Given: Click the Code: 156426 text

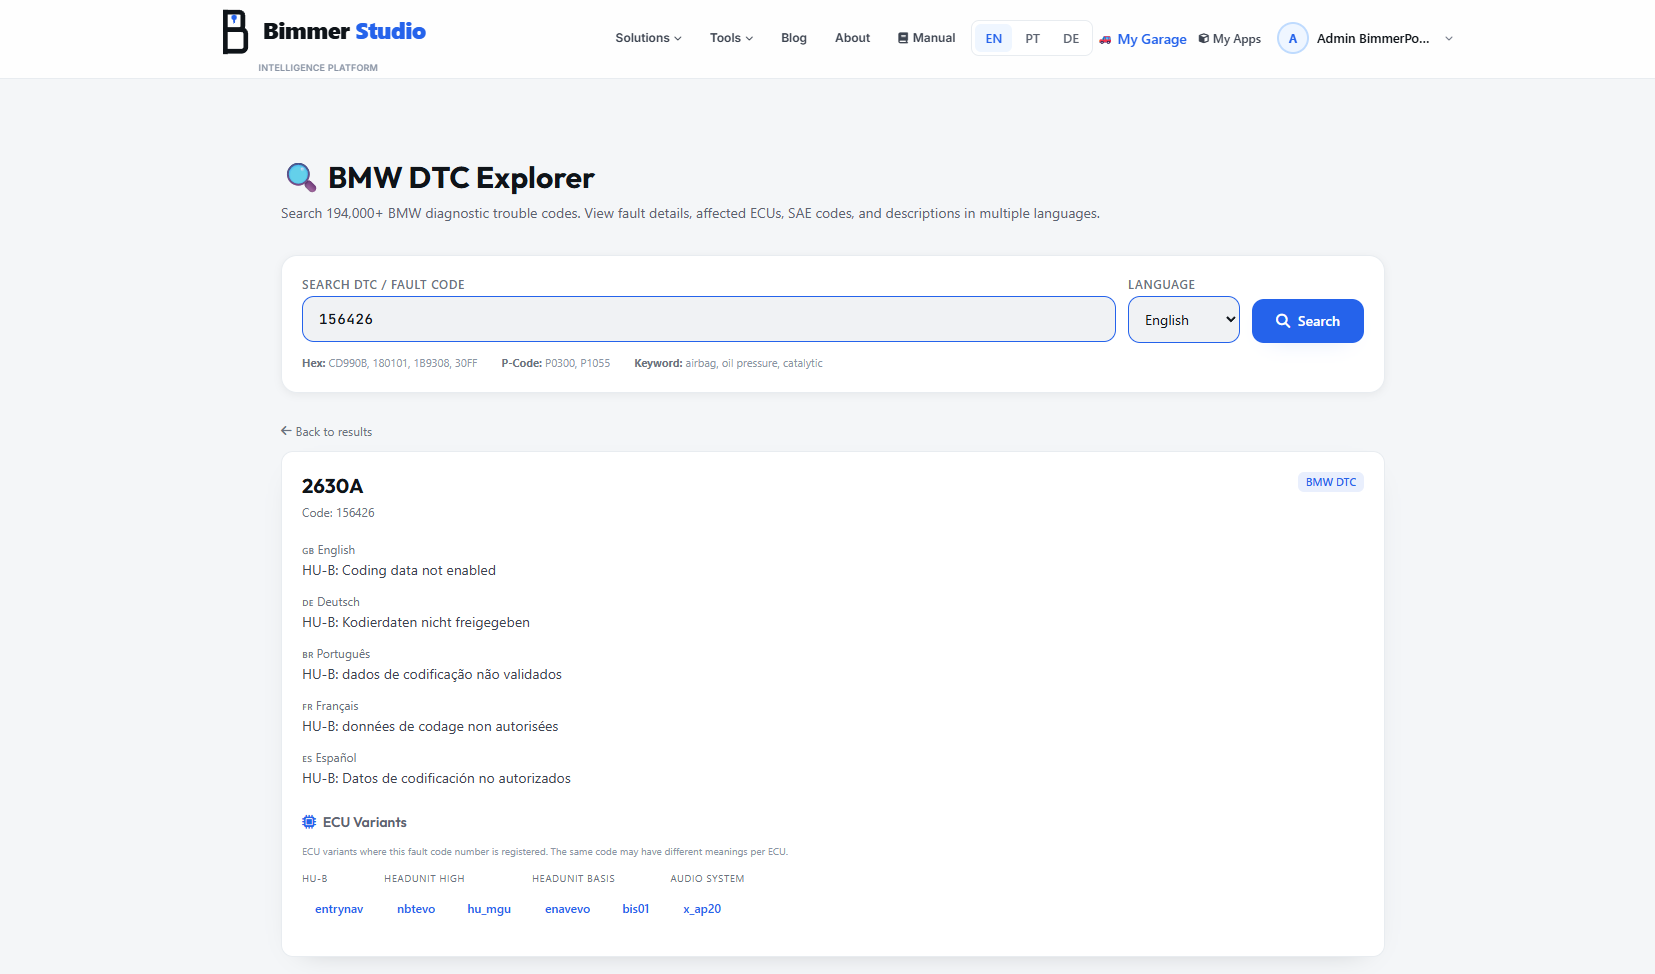Looking at the screenshot, I should 338,513.
